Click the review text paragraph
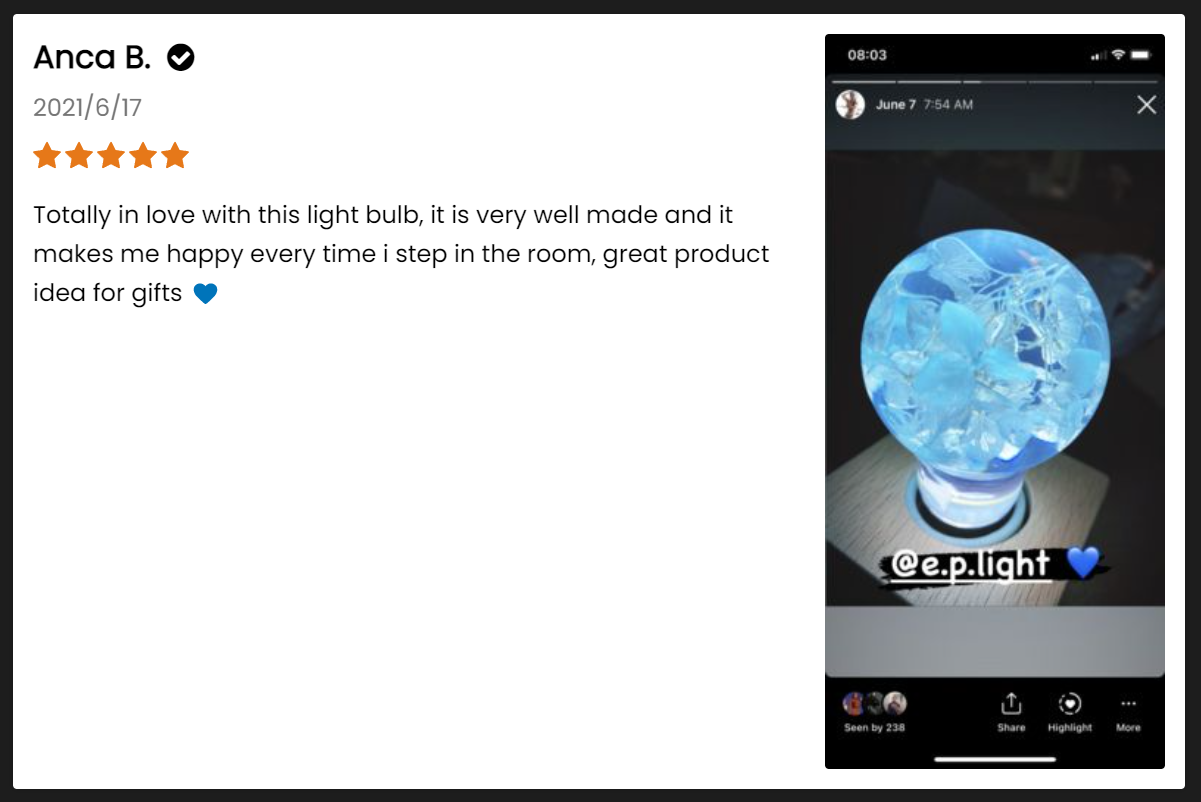 pyautogui.click(x=401, y=254)
